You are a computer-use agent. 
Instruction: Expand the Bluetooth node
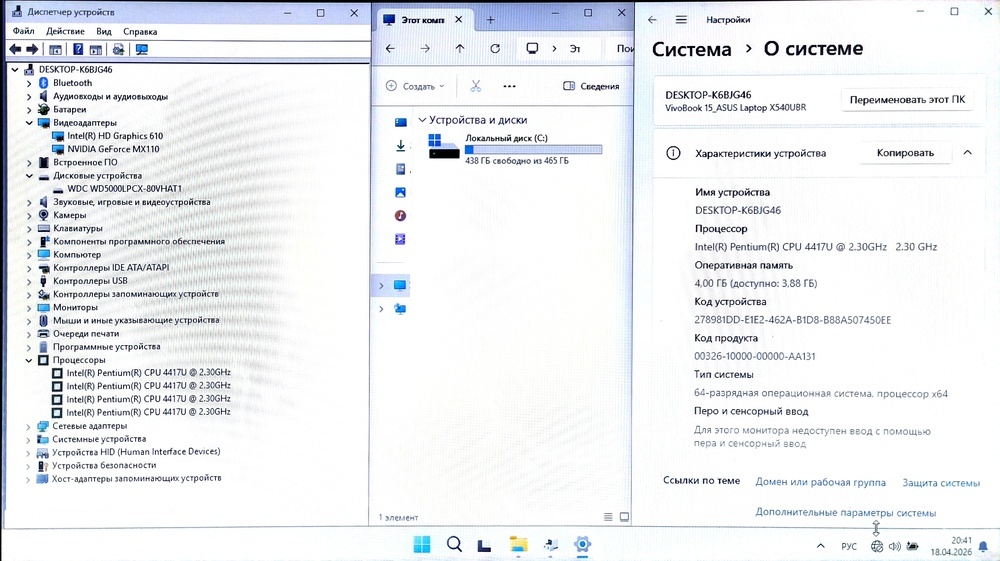point(29,83)
